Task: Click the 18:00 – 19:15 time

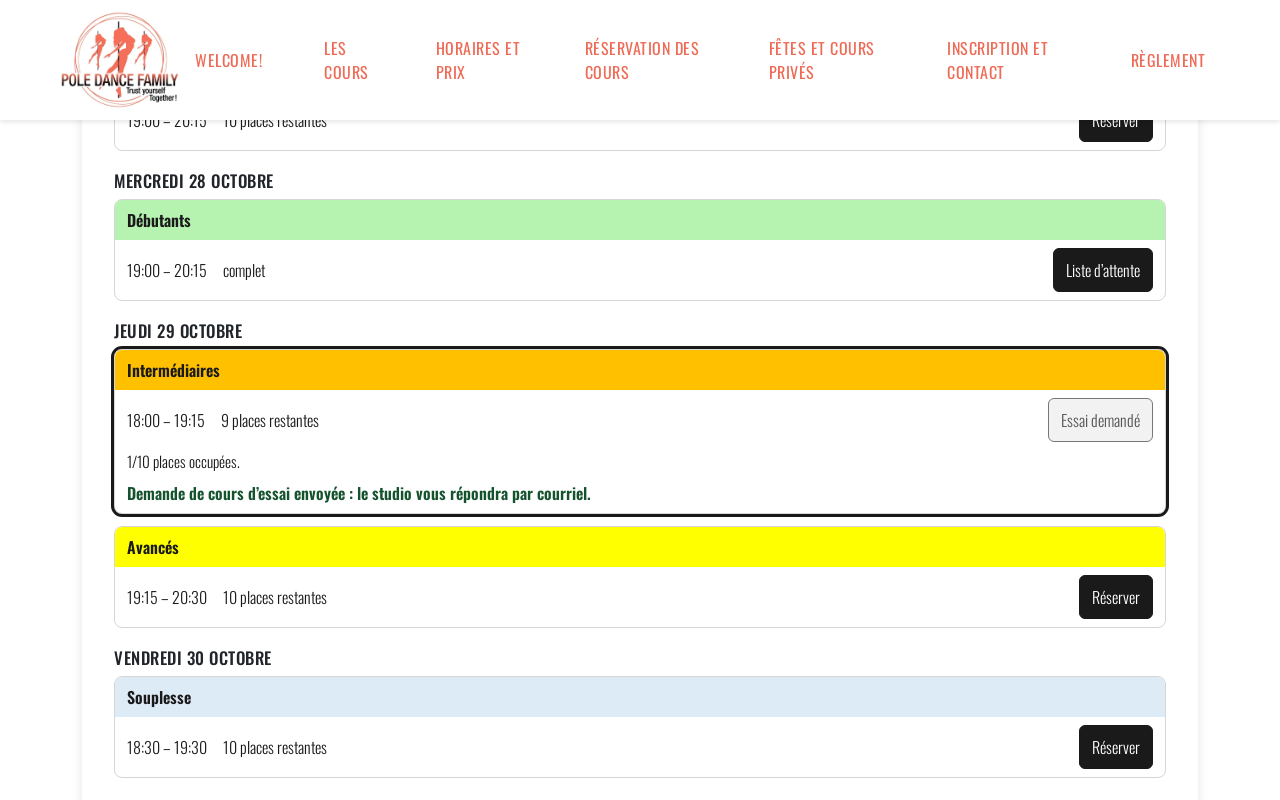Action: pos(166,420)
